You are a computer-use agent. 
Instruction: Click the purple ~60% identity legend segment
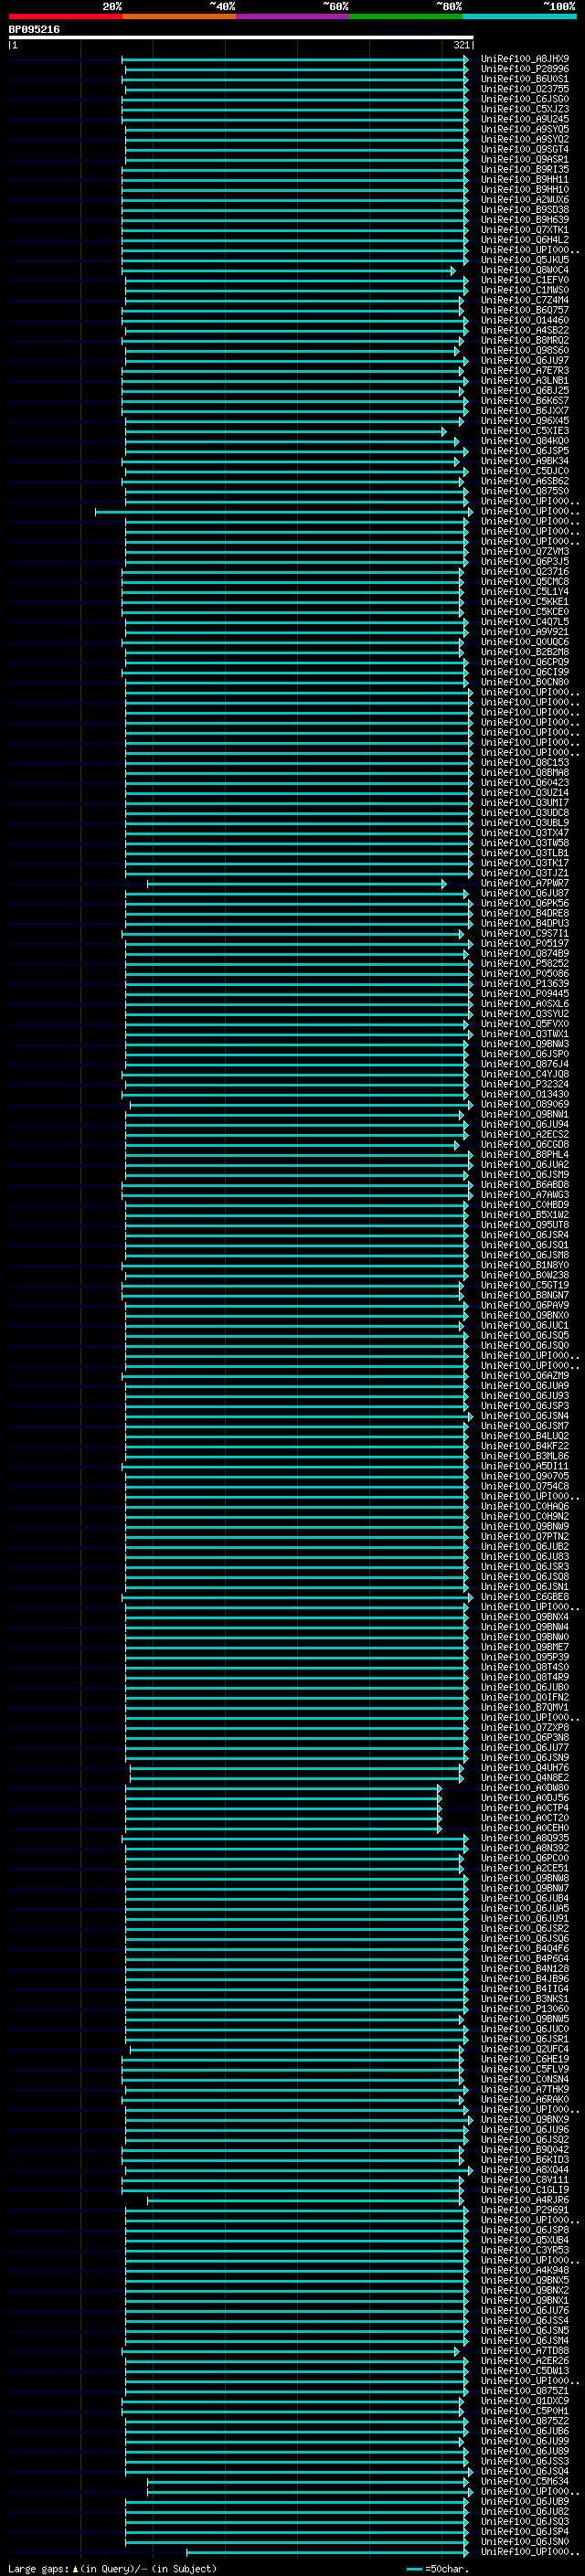click(x=292, y=16)
